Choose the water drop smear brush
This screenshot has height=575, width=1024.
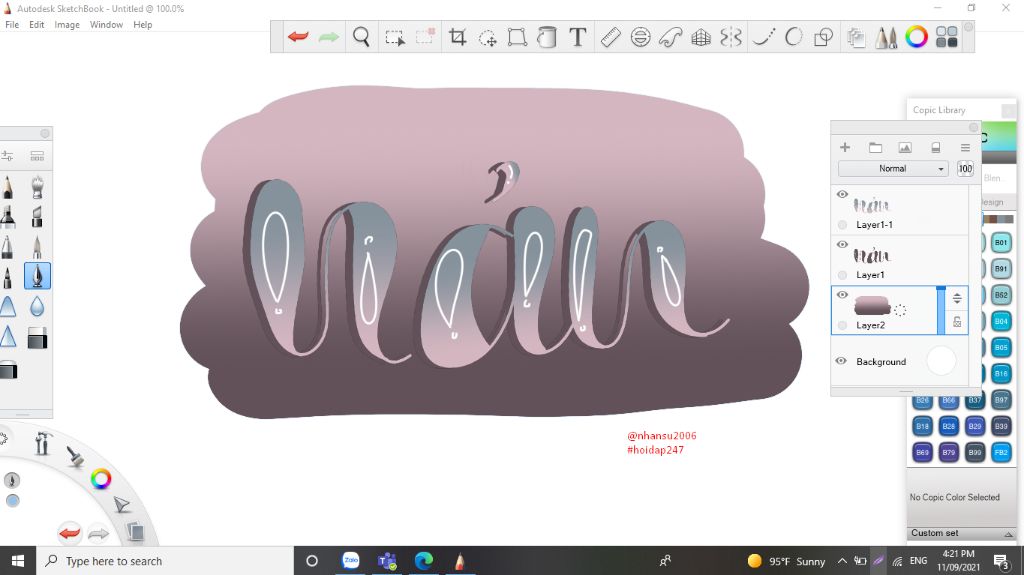coord(37,306)
